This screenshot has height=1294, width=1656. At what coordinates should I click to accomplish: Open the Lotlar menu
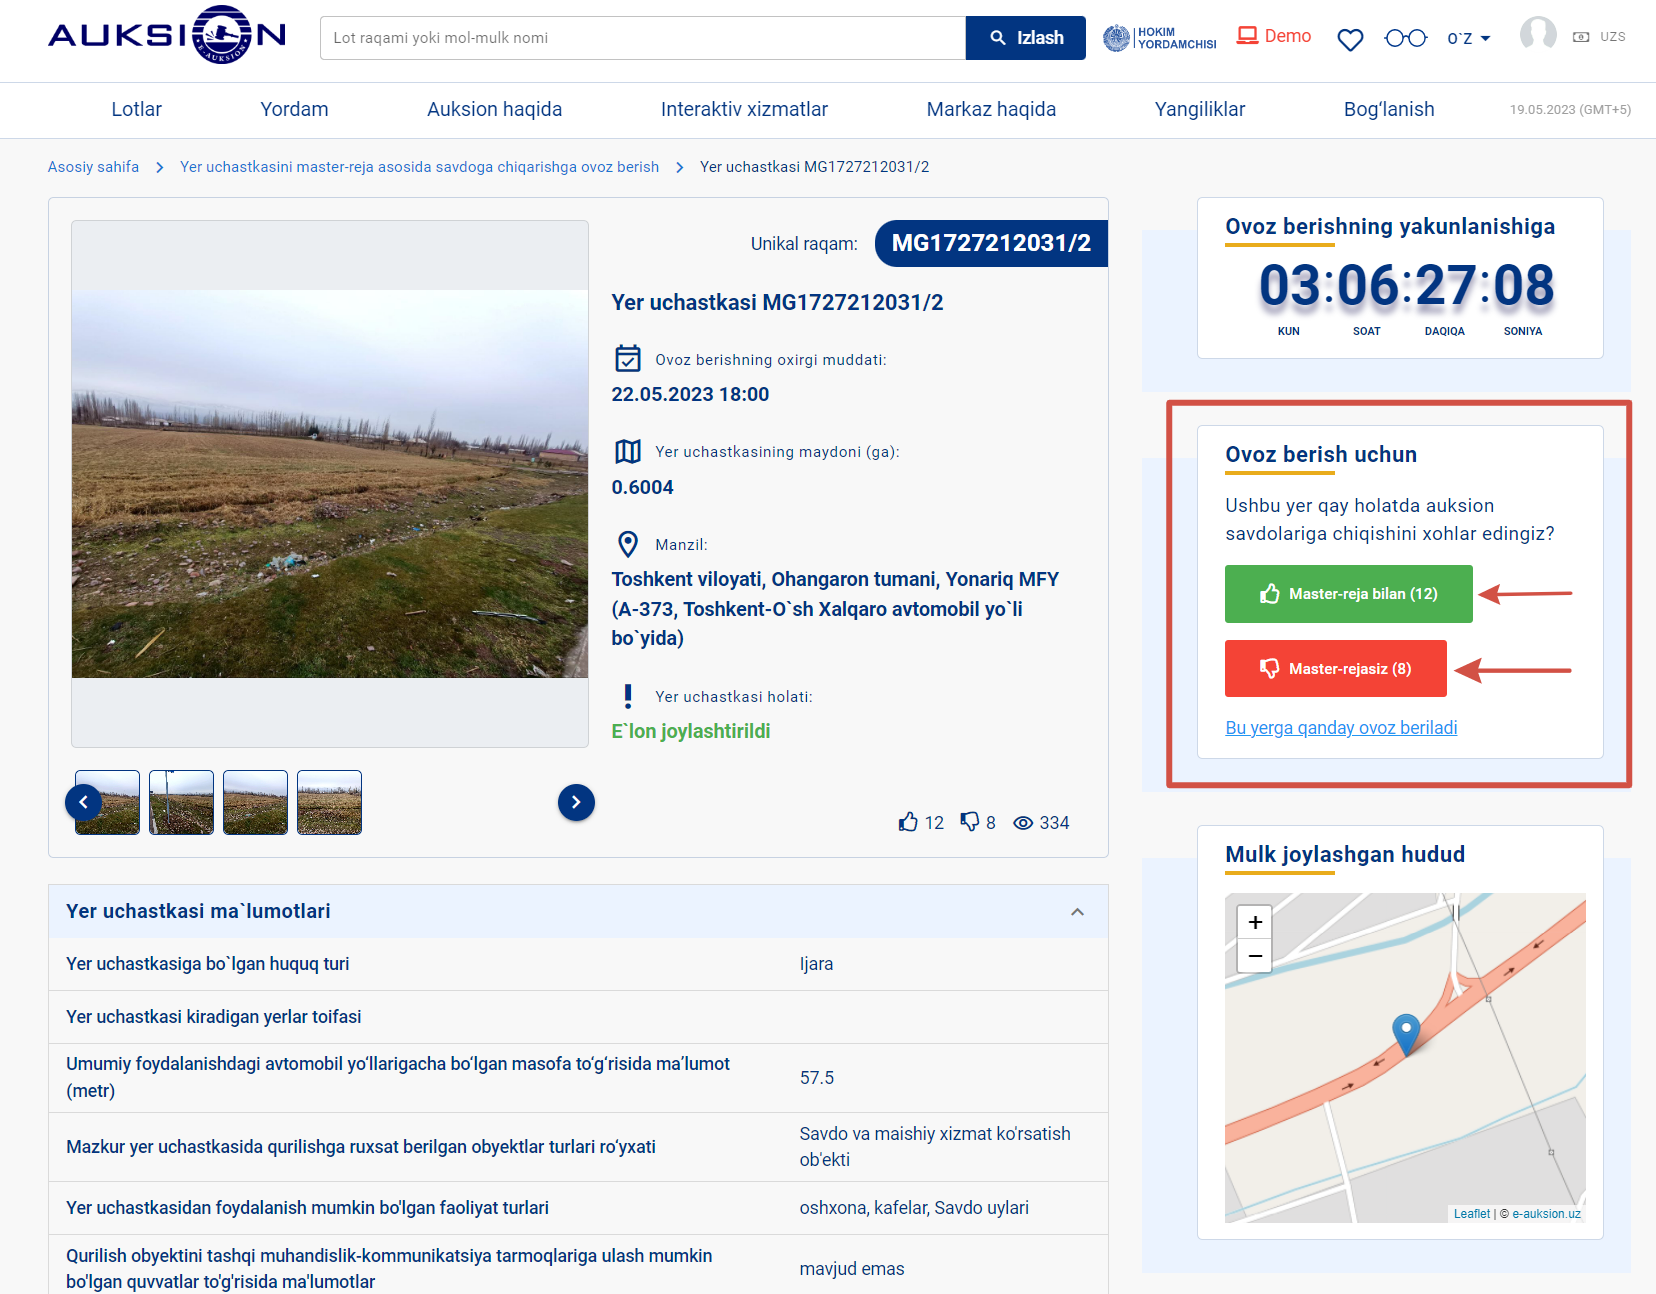(x=136, y=109)
